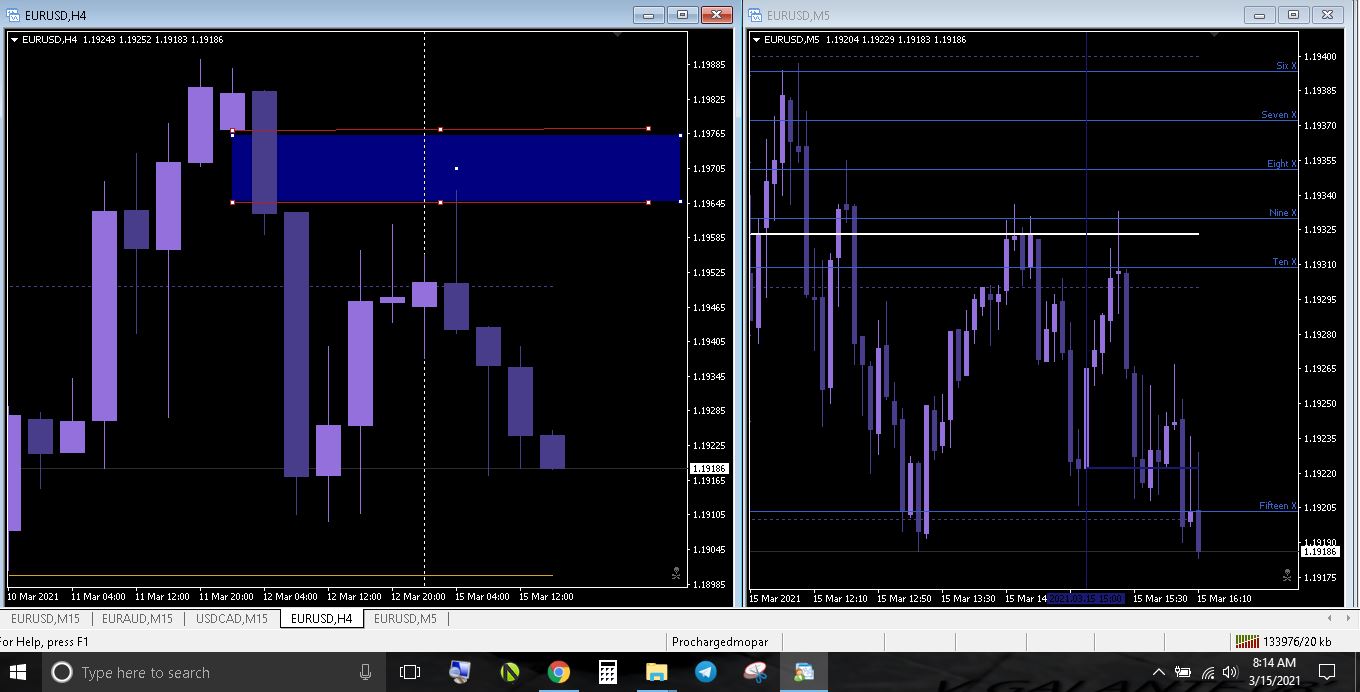1360x692 pixels.
Task: Open Google Chrome from the taskbar
Action: pyautogui.click(x=559, y=672)
